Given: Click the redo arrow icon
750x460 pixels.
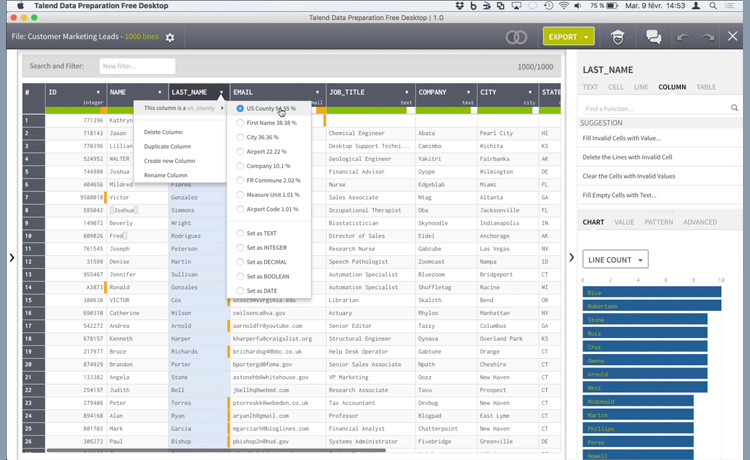Looking at the screenshot, I should (708, 37).
